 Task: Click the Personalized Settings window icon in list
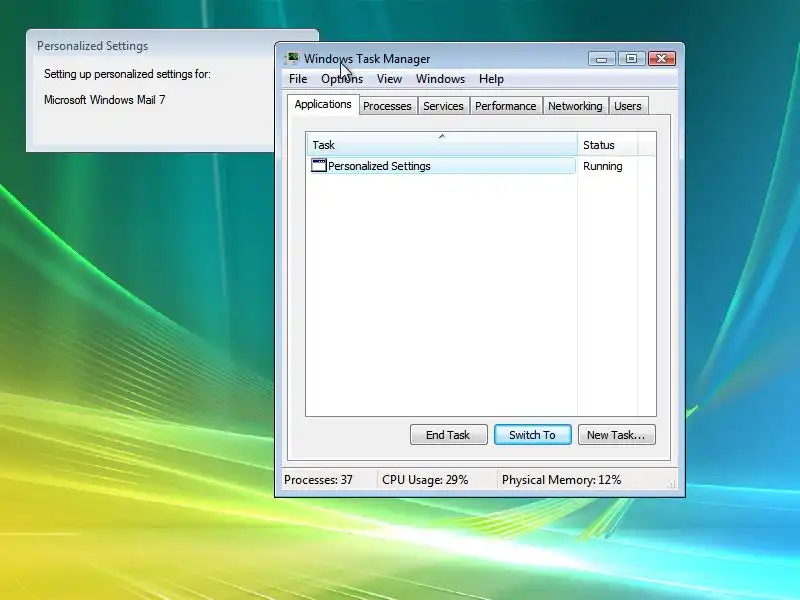(319, 165)
